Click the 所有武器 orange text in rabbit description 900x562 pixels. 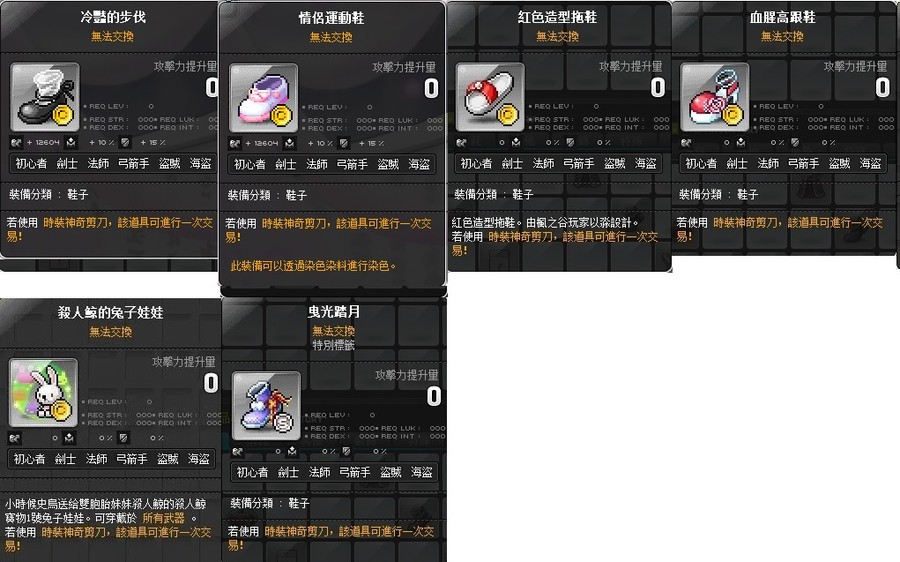click(x=164, y=518)
